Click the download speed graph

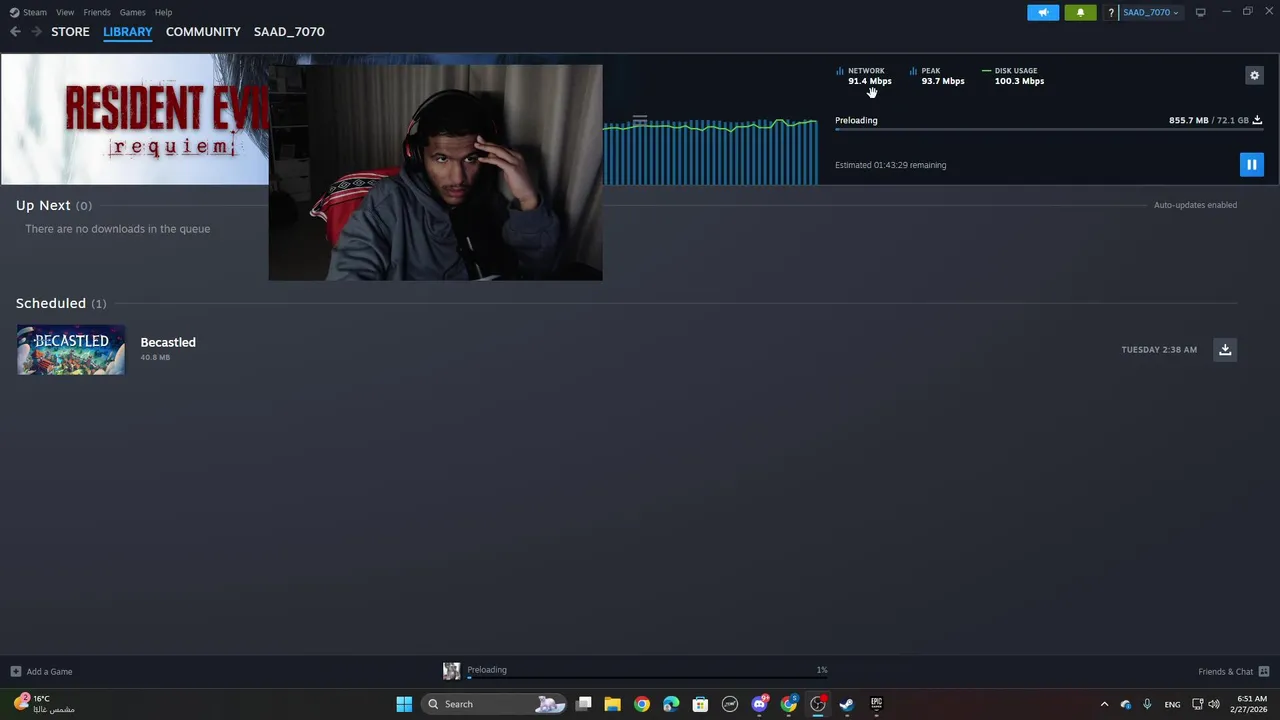[x=710, y=151]
